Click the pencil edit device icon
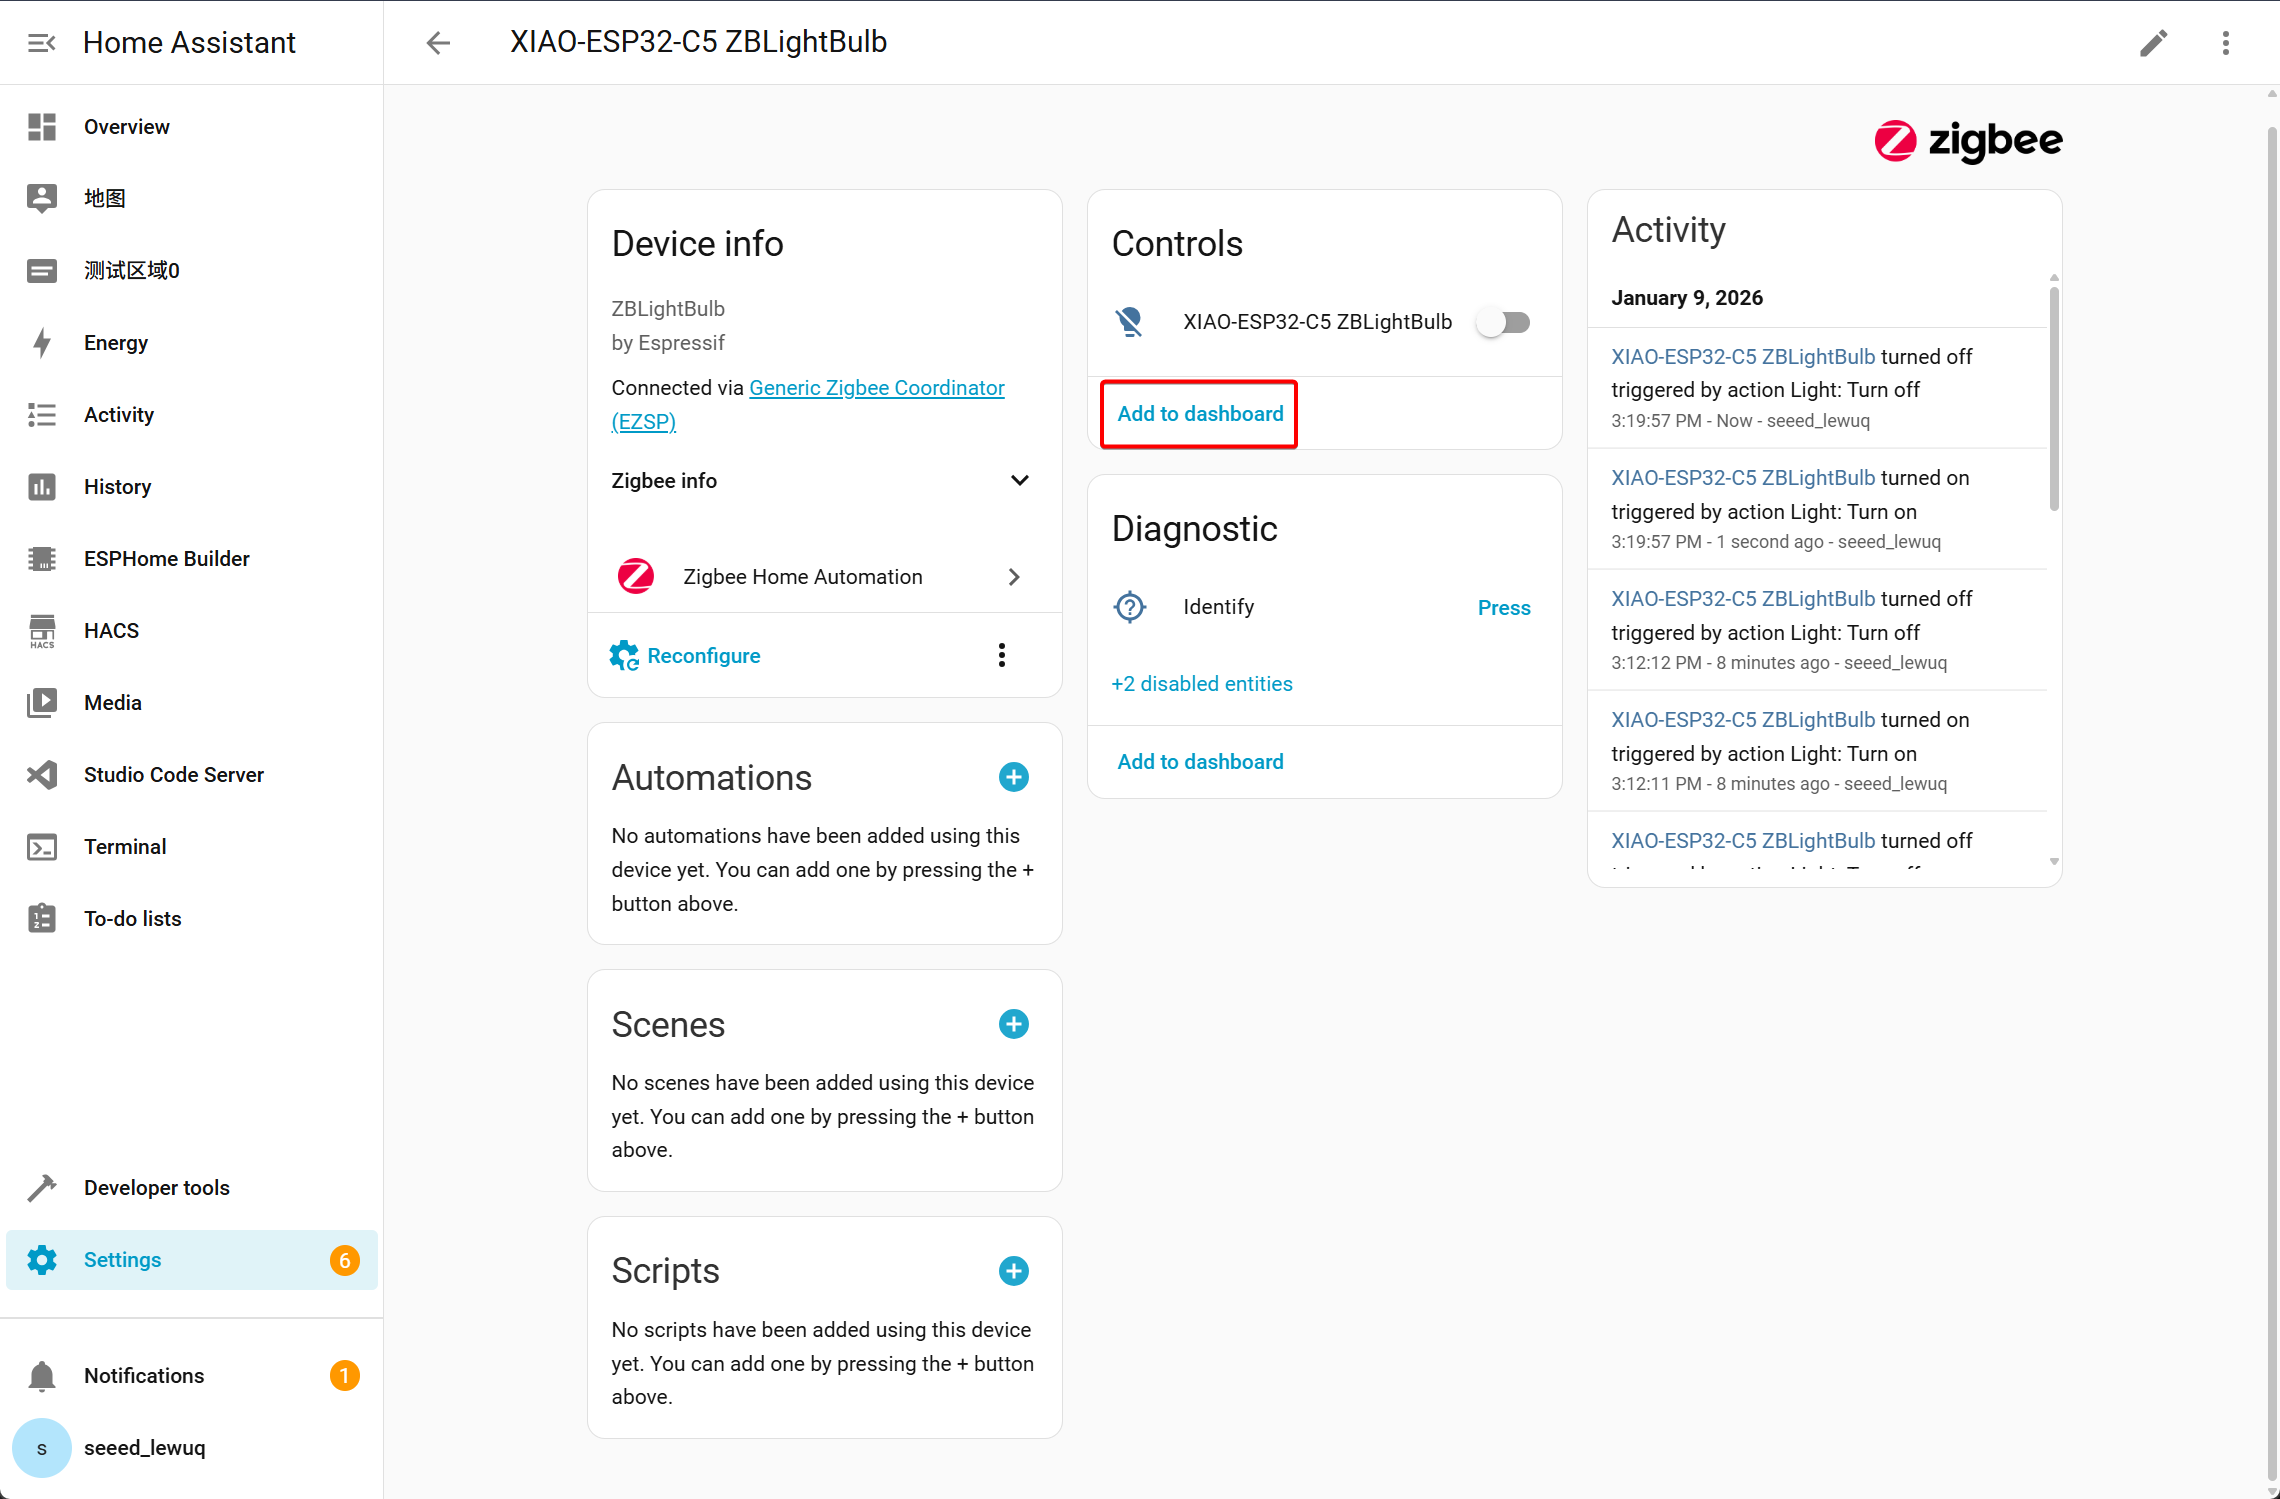The width and height of the screenshot is (2280, 1499). pos(2153,43)
